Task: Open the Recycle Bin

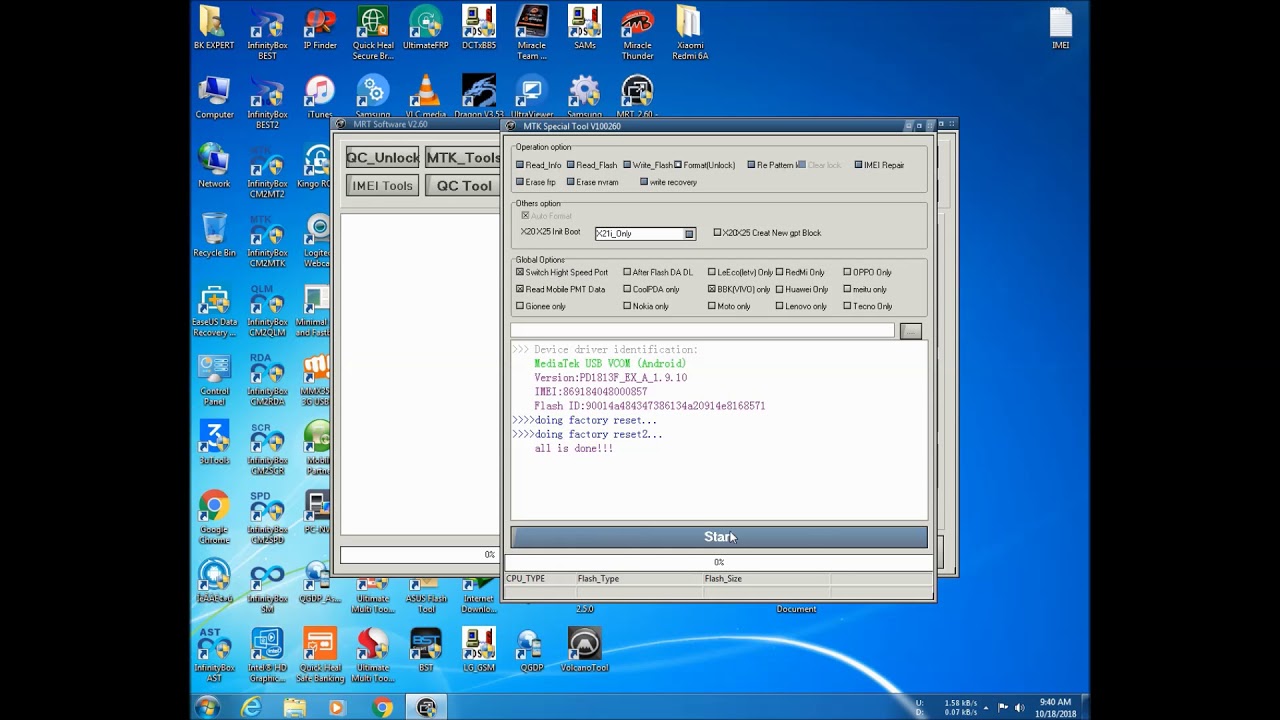Action: coord(214,235)
